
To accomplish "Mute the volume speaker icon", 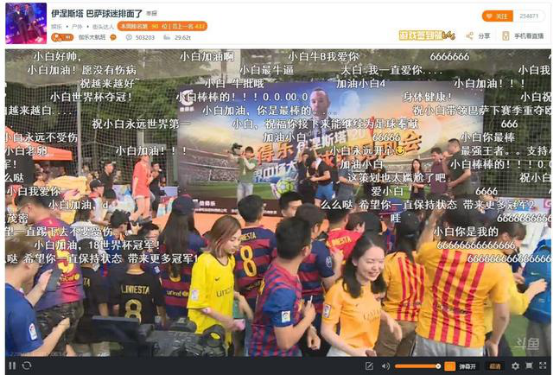I will pyautogui.click(x=385, y=366).
